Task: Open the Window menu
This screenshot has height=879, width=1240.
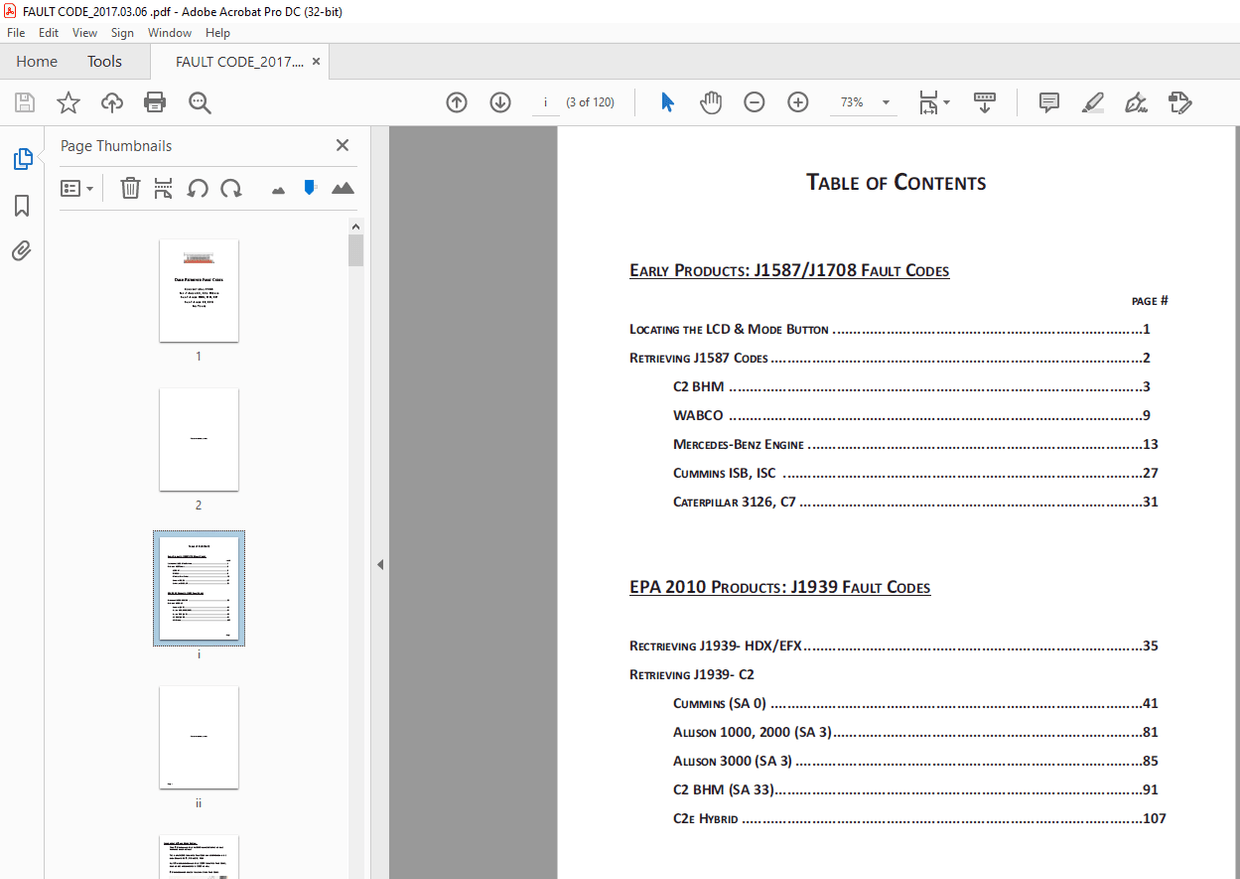Action: (170, 33)
